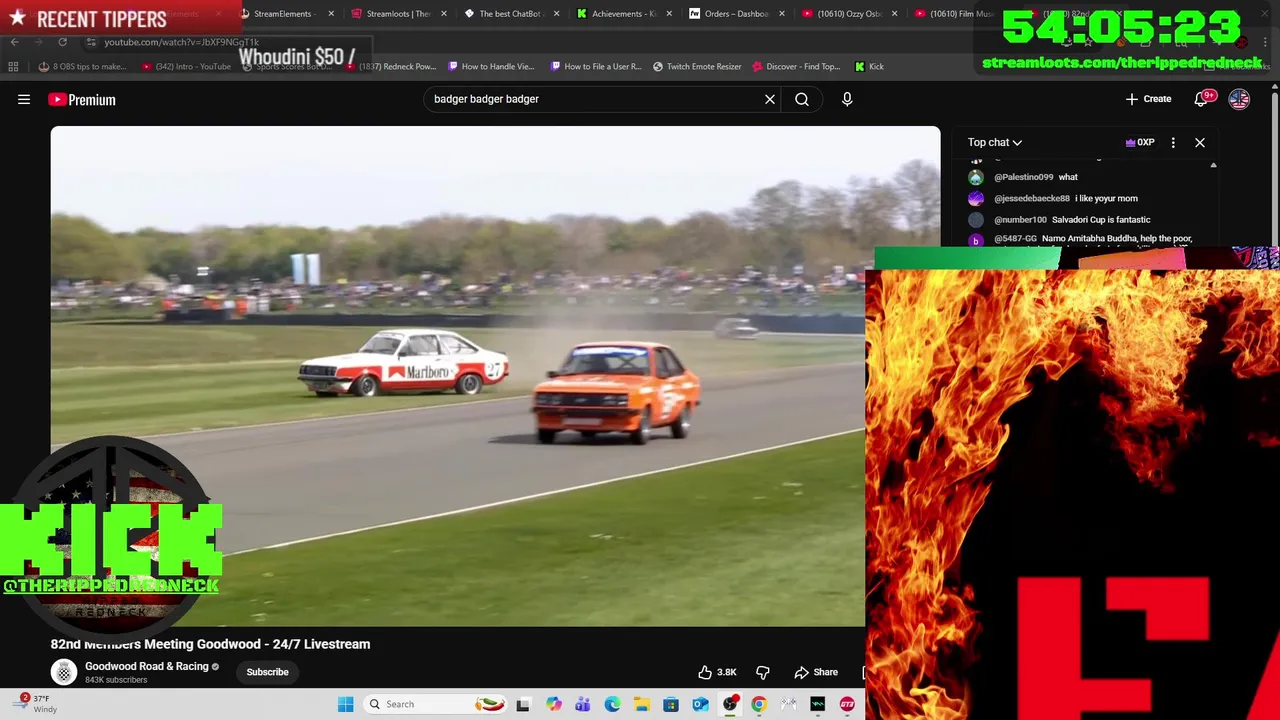
Task: Close the Orders Dashboard tab
Action: (x=781, y=14)
